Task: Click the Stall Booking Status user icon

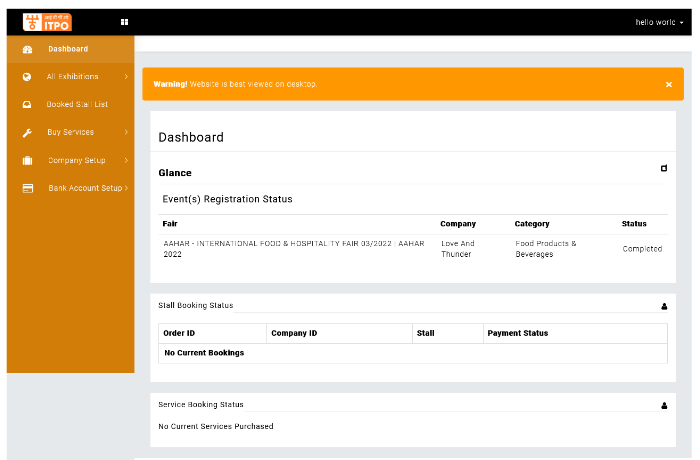Action: pyautogui.click(x=664, y=306)
